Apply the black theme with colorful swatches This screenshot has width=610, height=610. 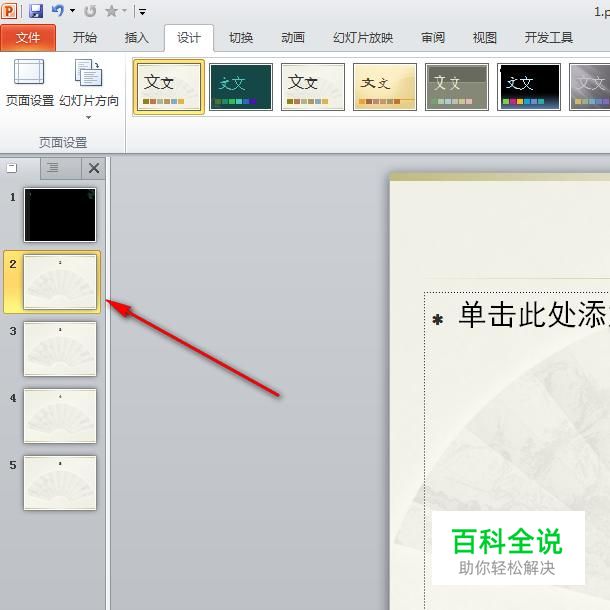(529, 87)
